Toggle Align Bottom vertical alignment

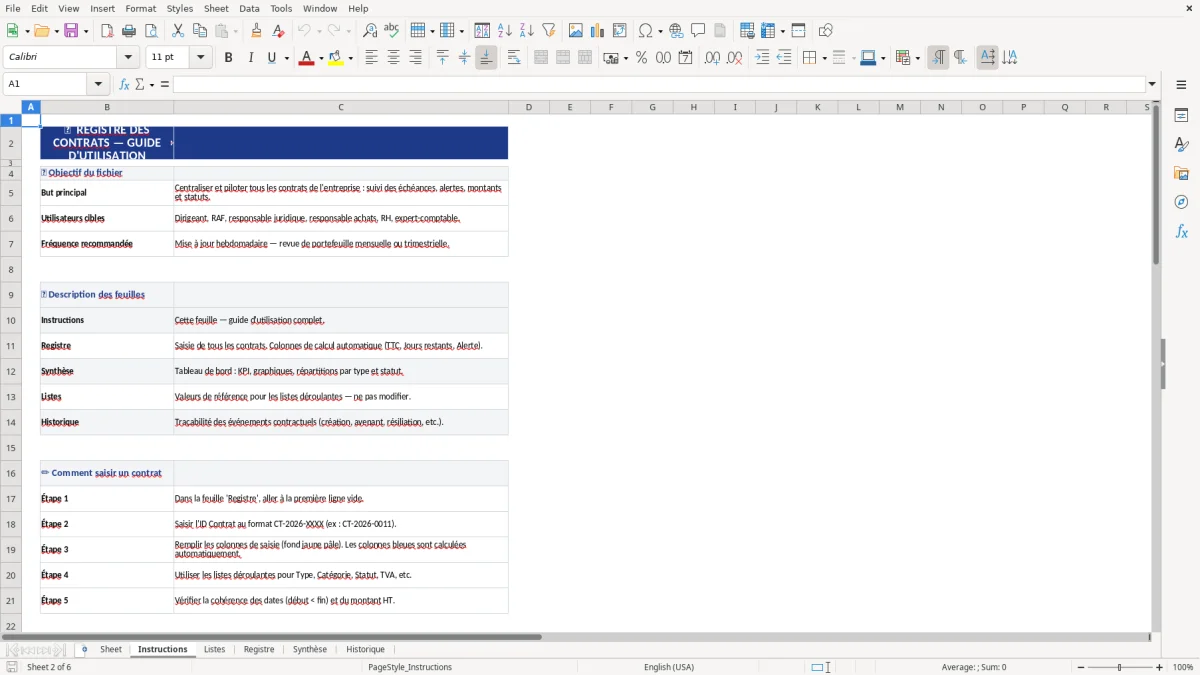(x=486, y=58)
